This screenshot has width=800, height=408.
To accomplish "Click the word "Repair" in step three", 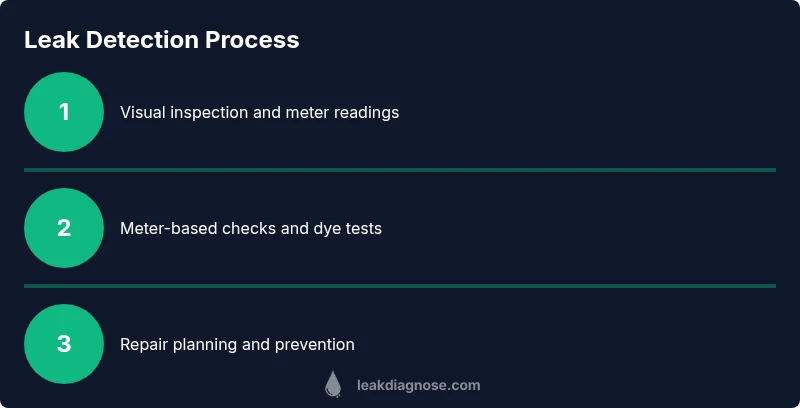I will (144, 344).
